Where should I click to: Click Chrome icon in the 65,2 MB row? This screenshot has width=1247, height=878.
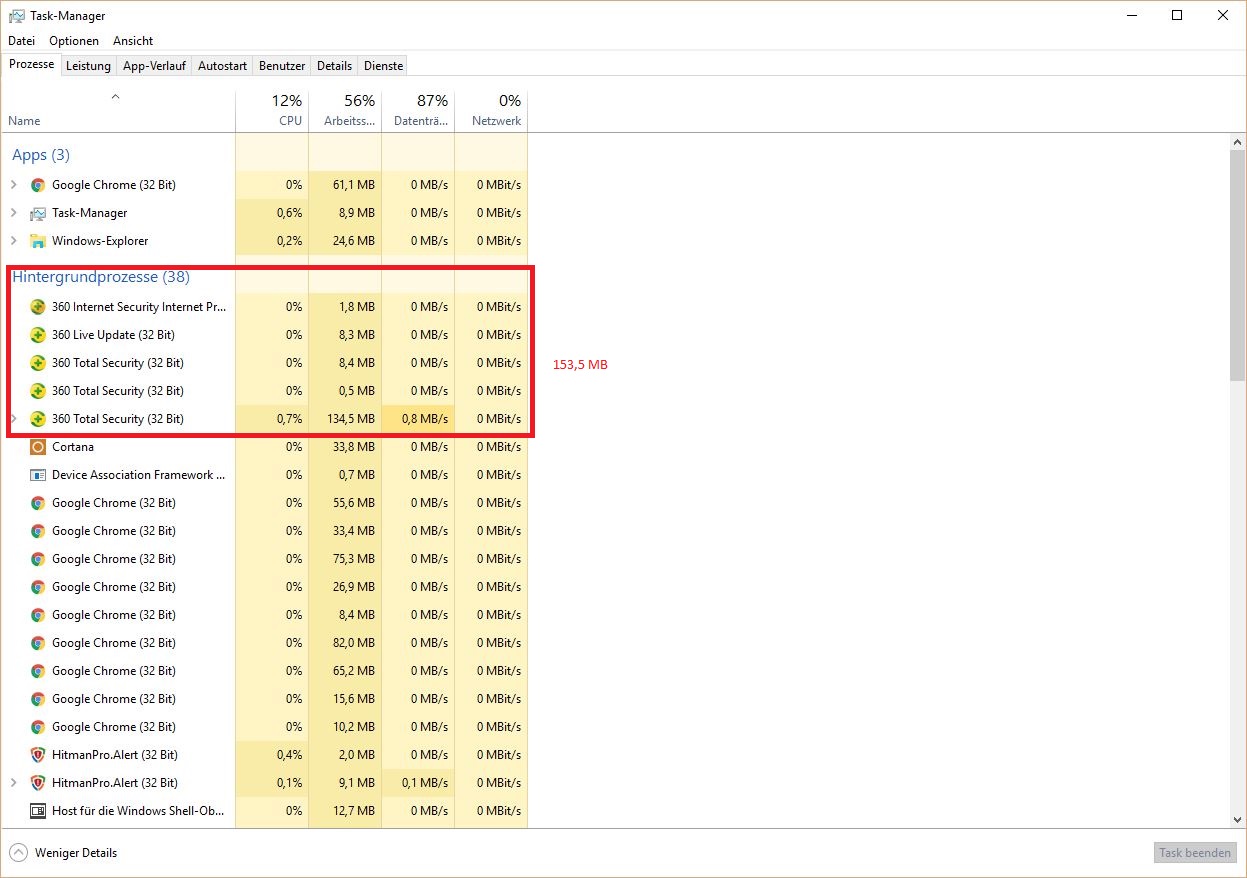click(38, 671)
